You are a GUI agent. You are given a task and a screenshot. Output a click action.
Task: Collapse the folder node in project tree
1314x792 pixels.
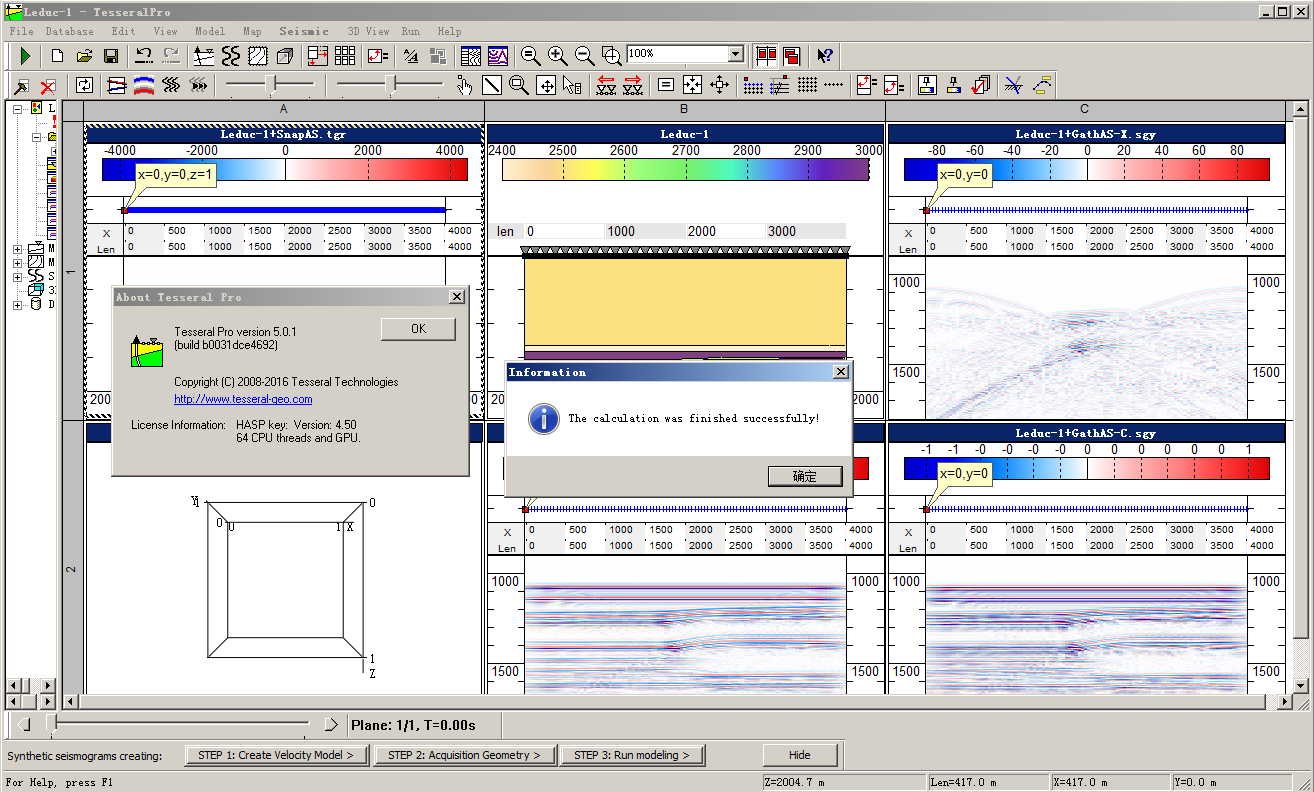(x=36, y=137)
